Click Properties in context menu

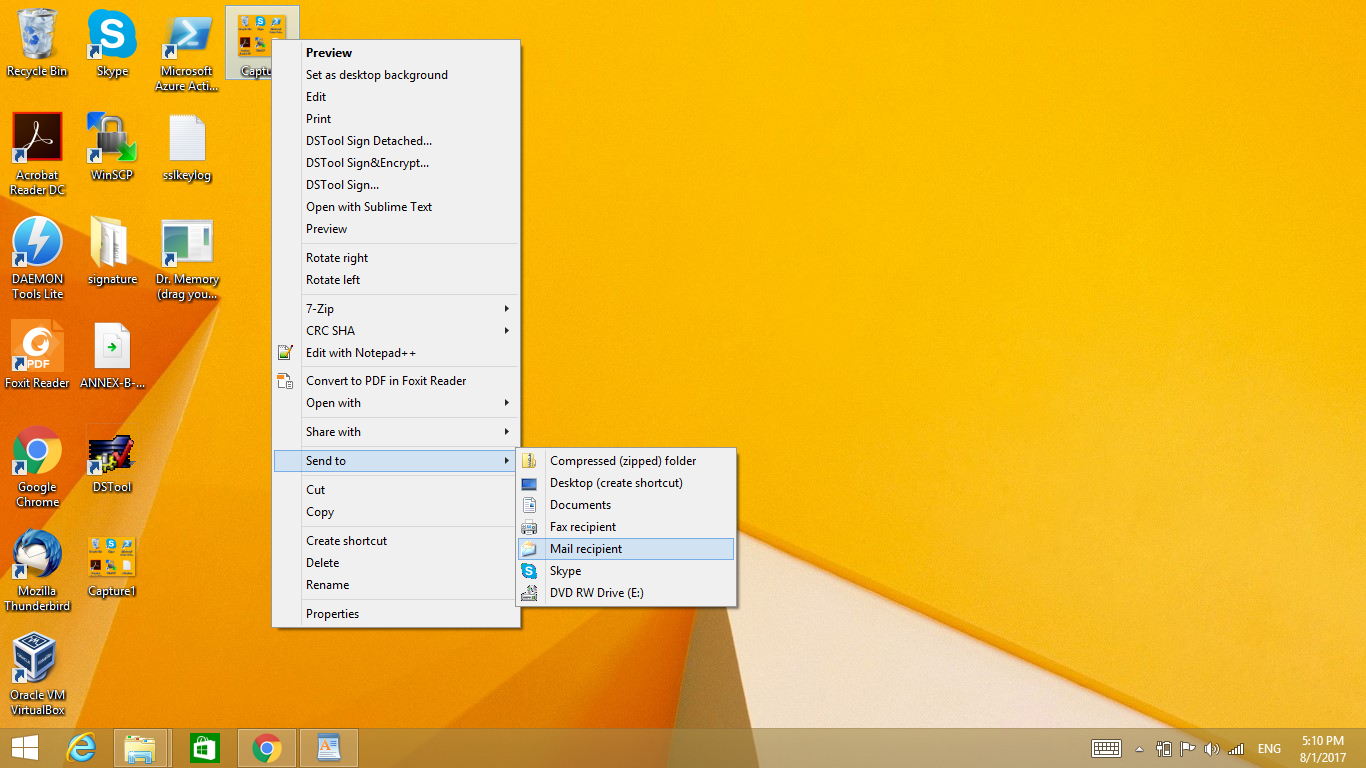(x=333, y=614)
